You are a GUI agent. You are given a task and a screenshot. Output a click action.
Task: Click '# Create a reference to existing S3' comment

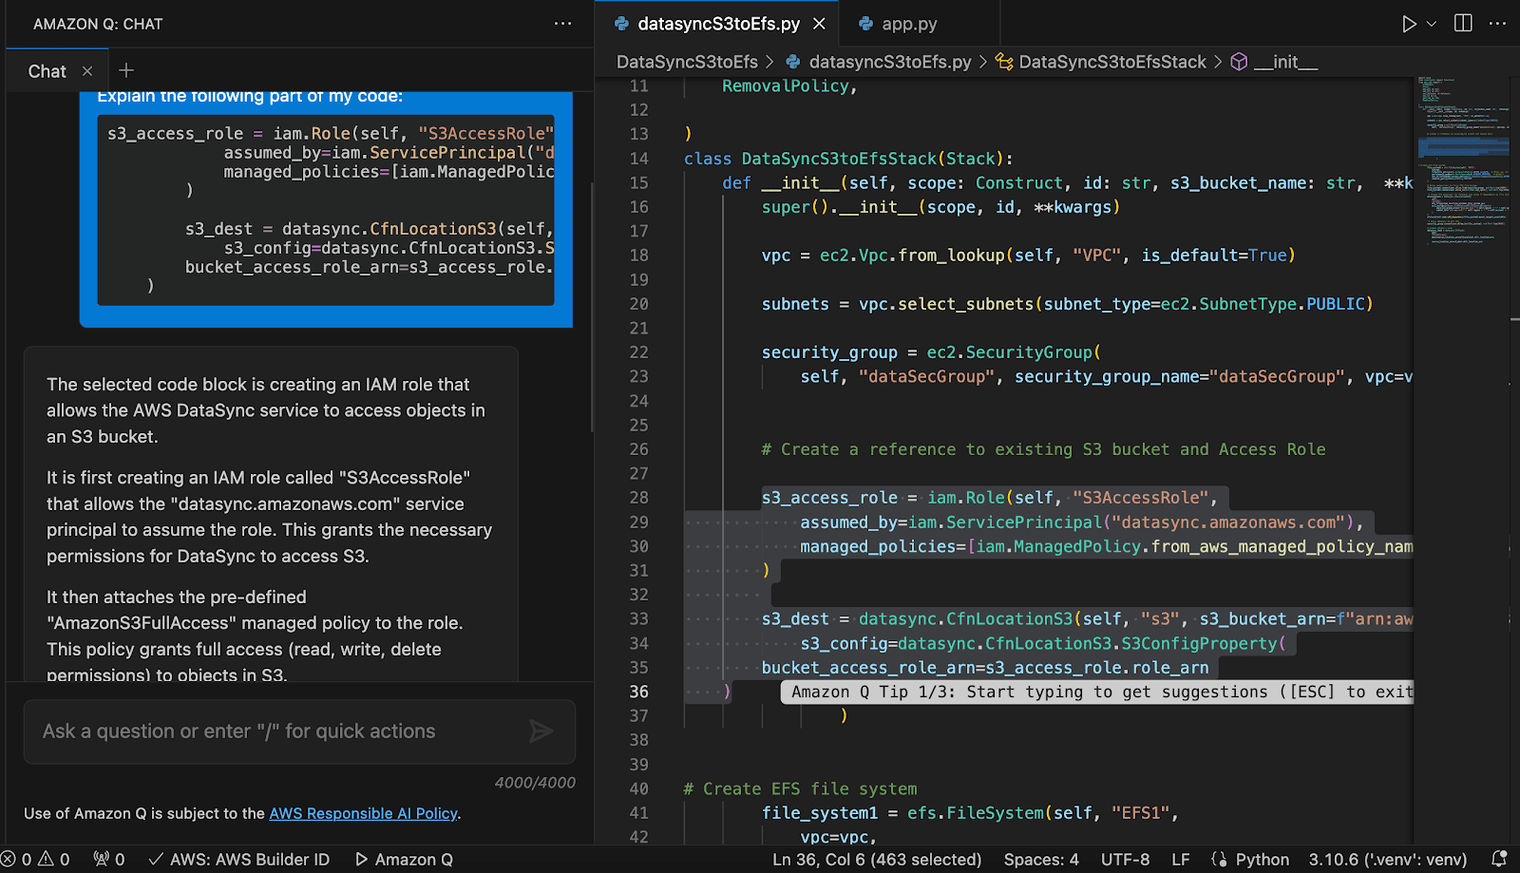click(x=1043, y=449)
